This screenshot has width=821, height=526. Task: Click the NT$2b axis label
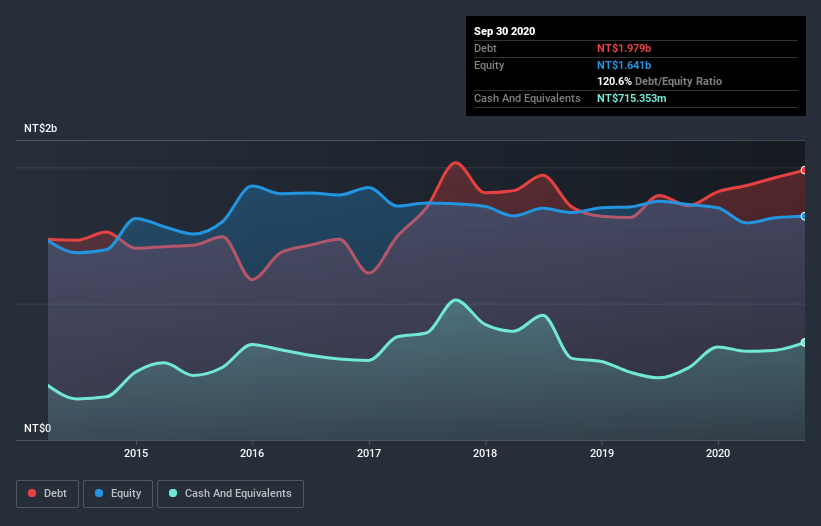tap(40, 128)
